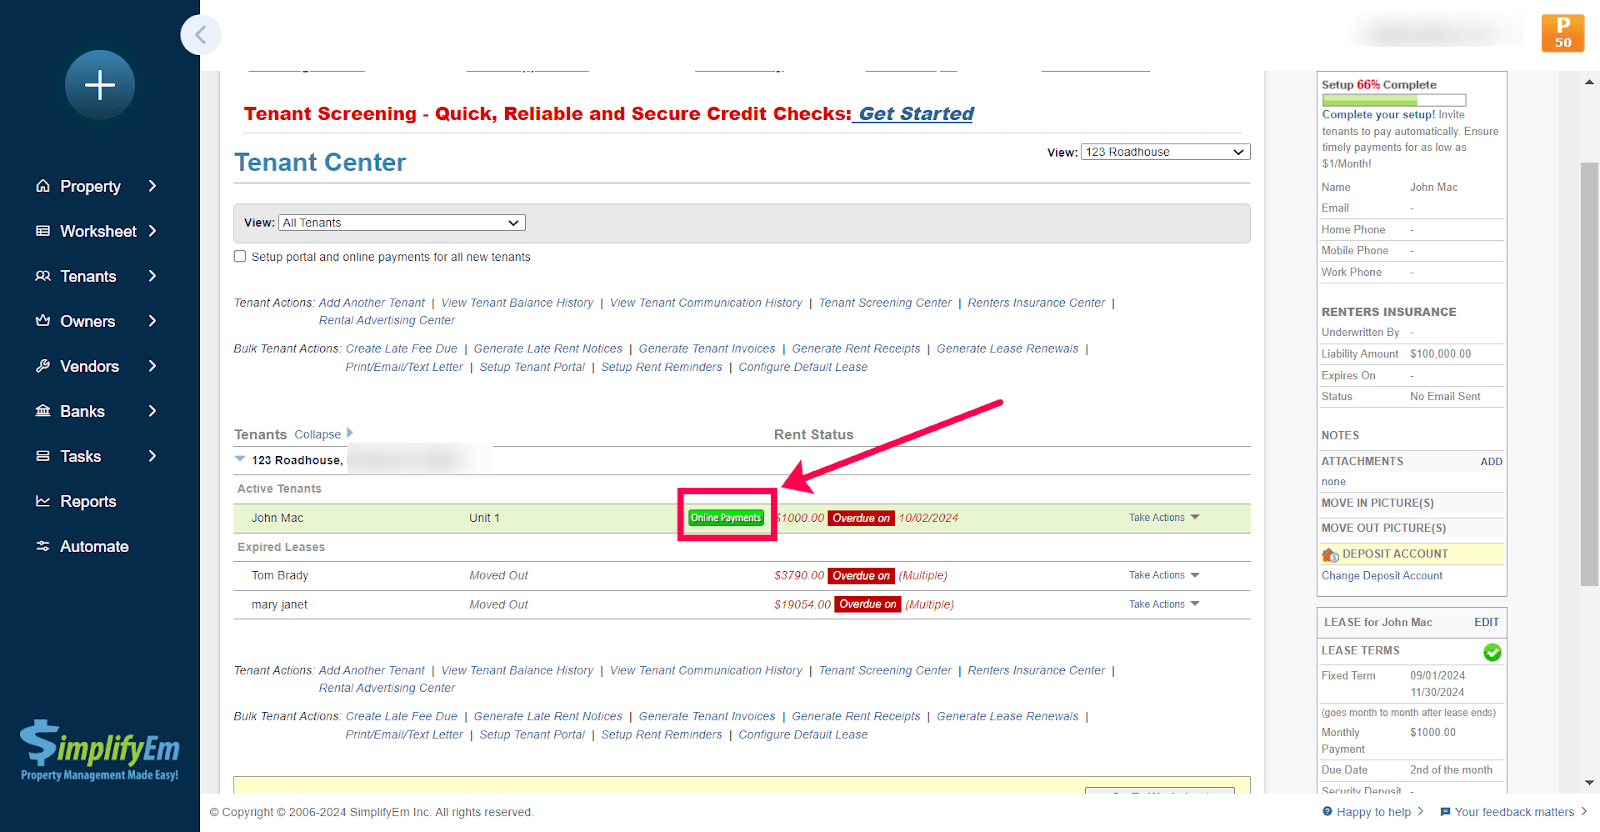
Task: Click the Deposit Account house icon
Action: coord(1330,555)
